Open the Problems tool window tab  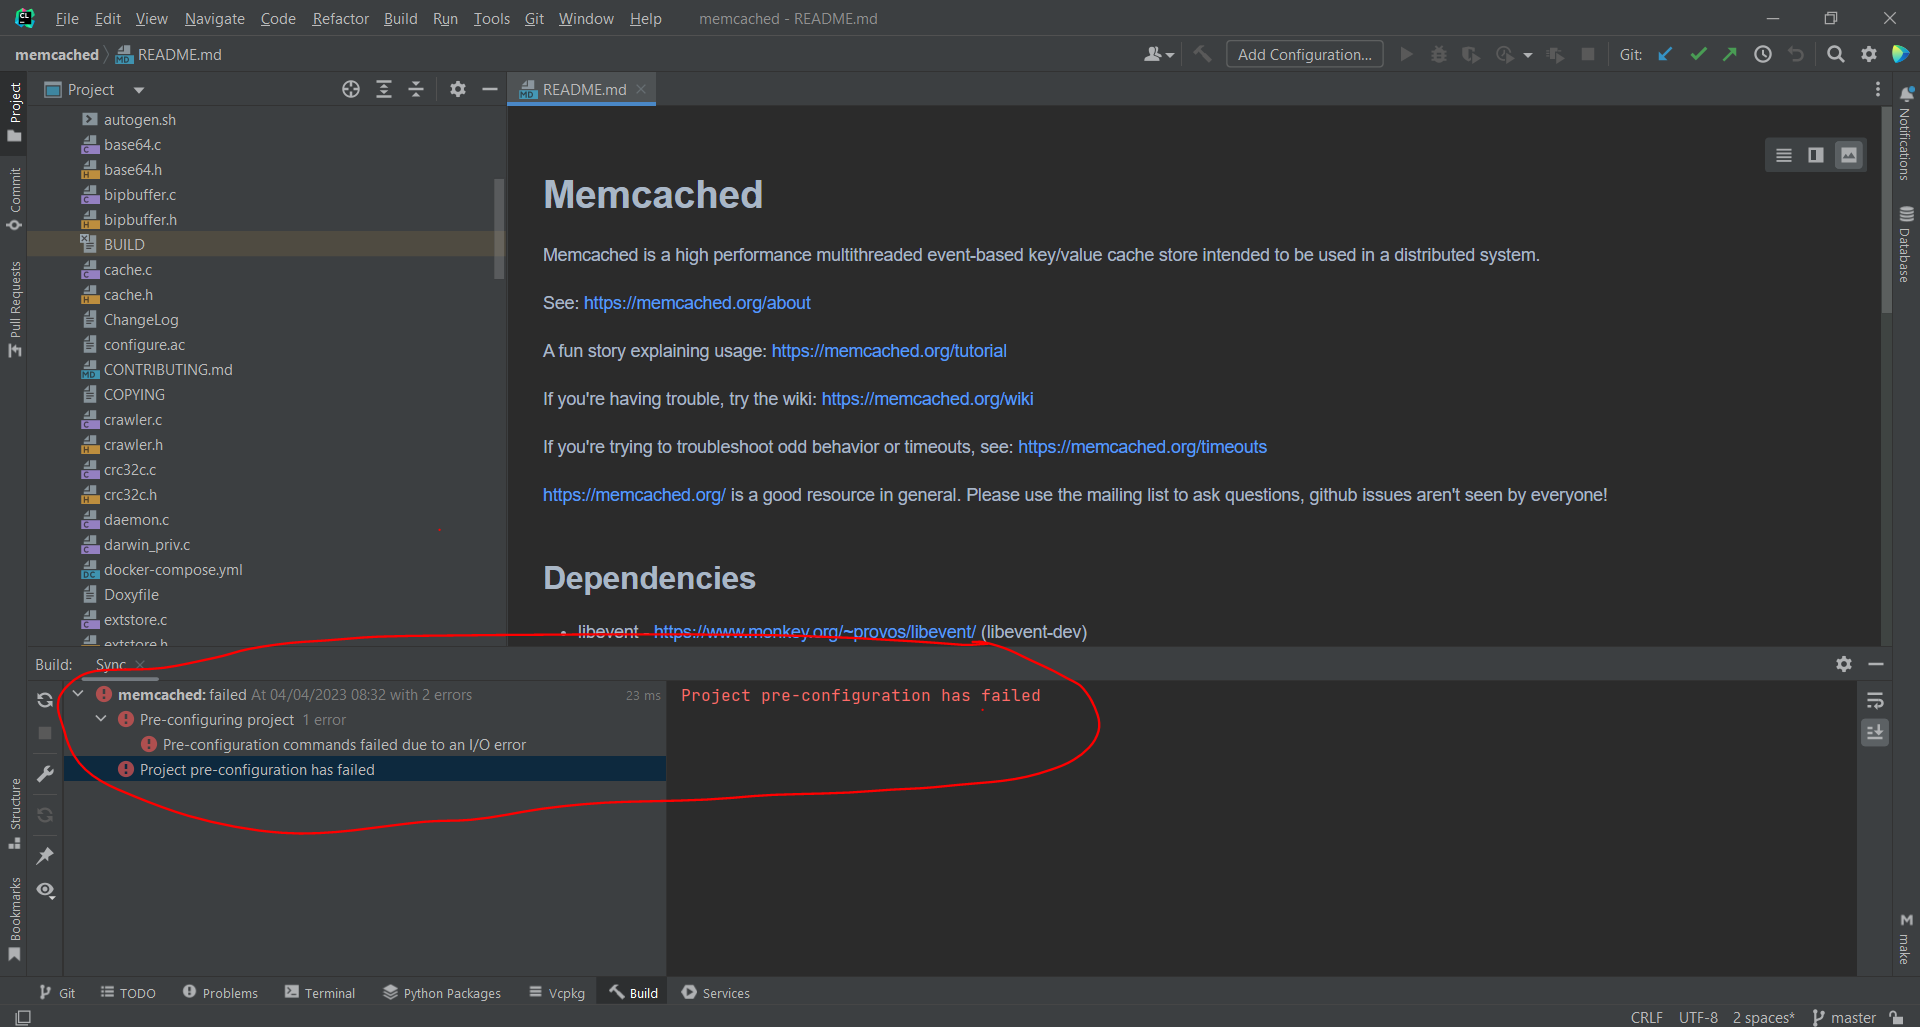(220, 993)
